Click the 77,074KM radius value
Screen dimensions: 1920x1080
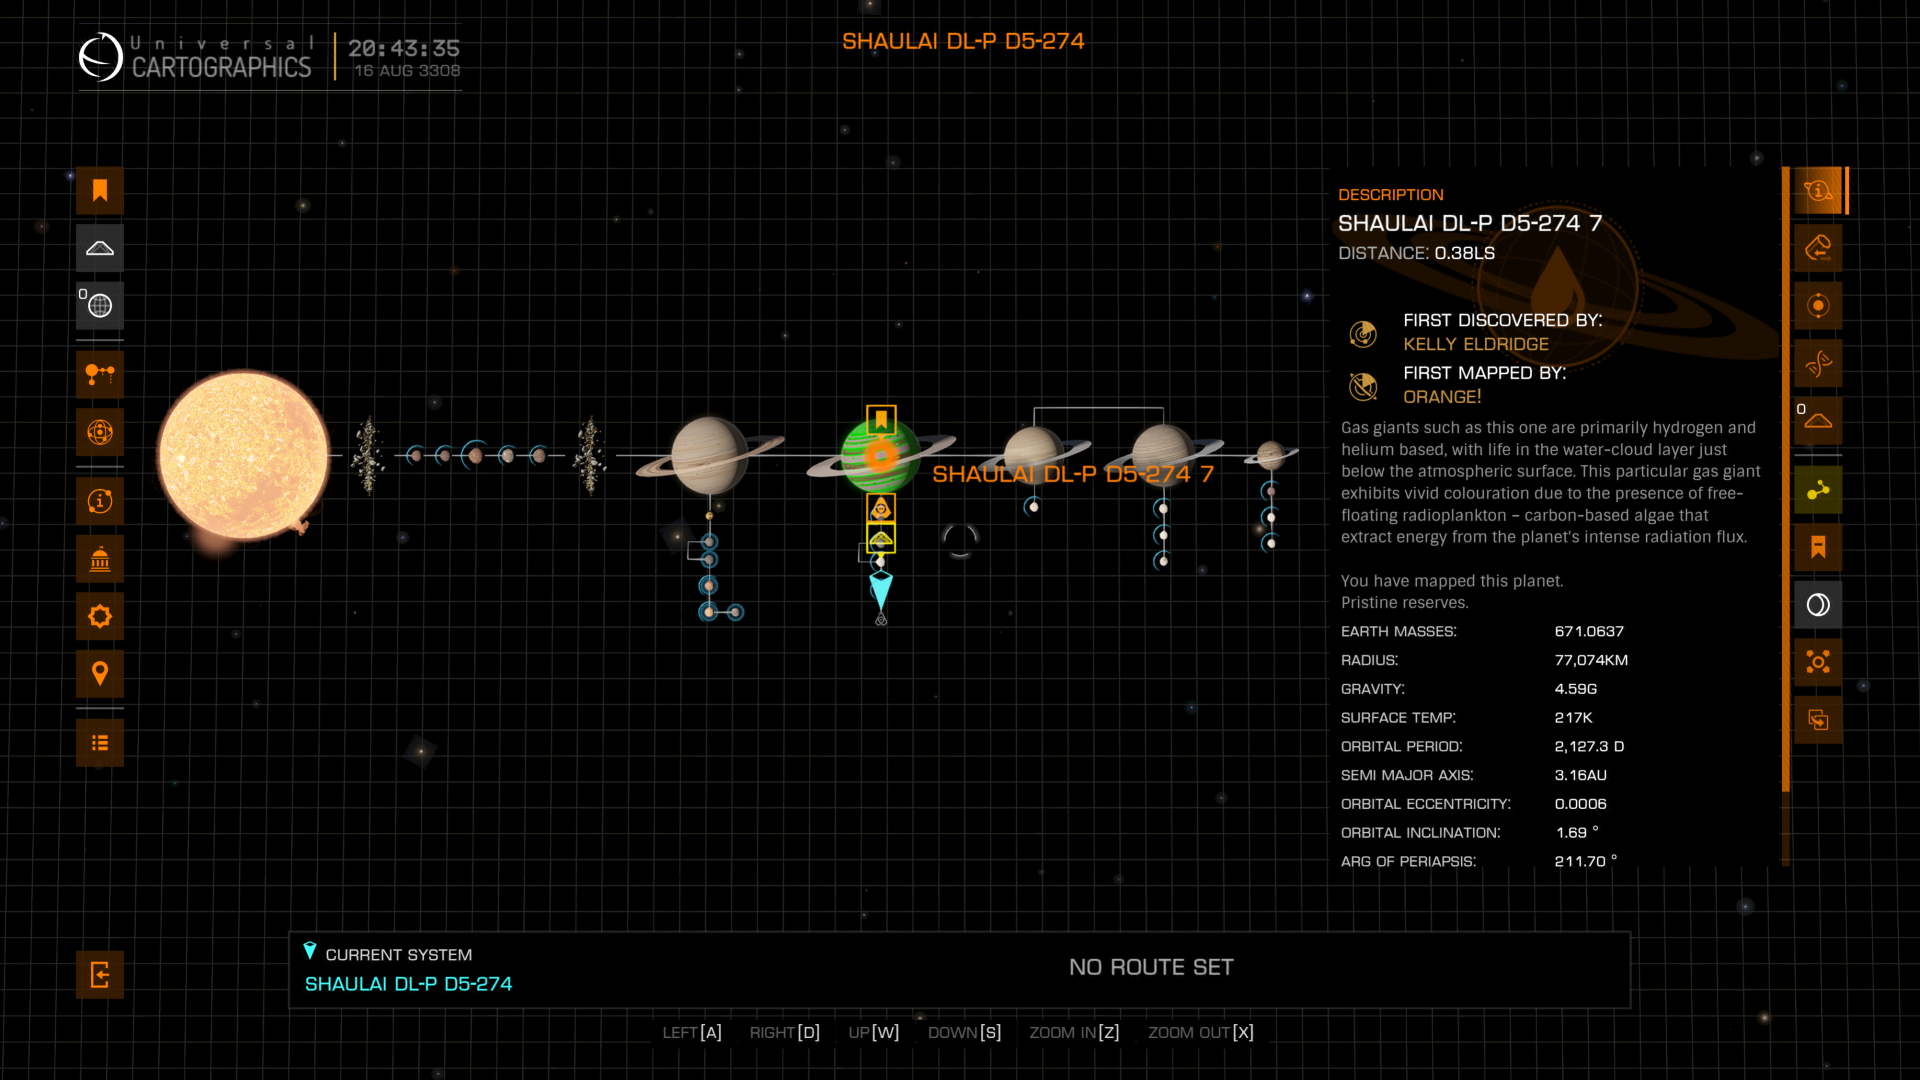tap(1591, 660)
